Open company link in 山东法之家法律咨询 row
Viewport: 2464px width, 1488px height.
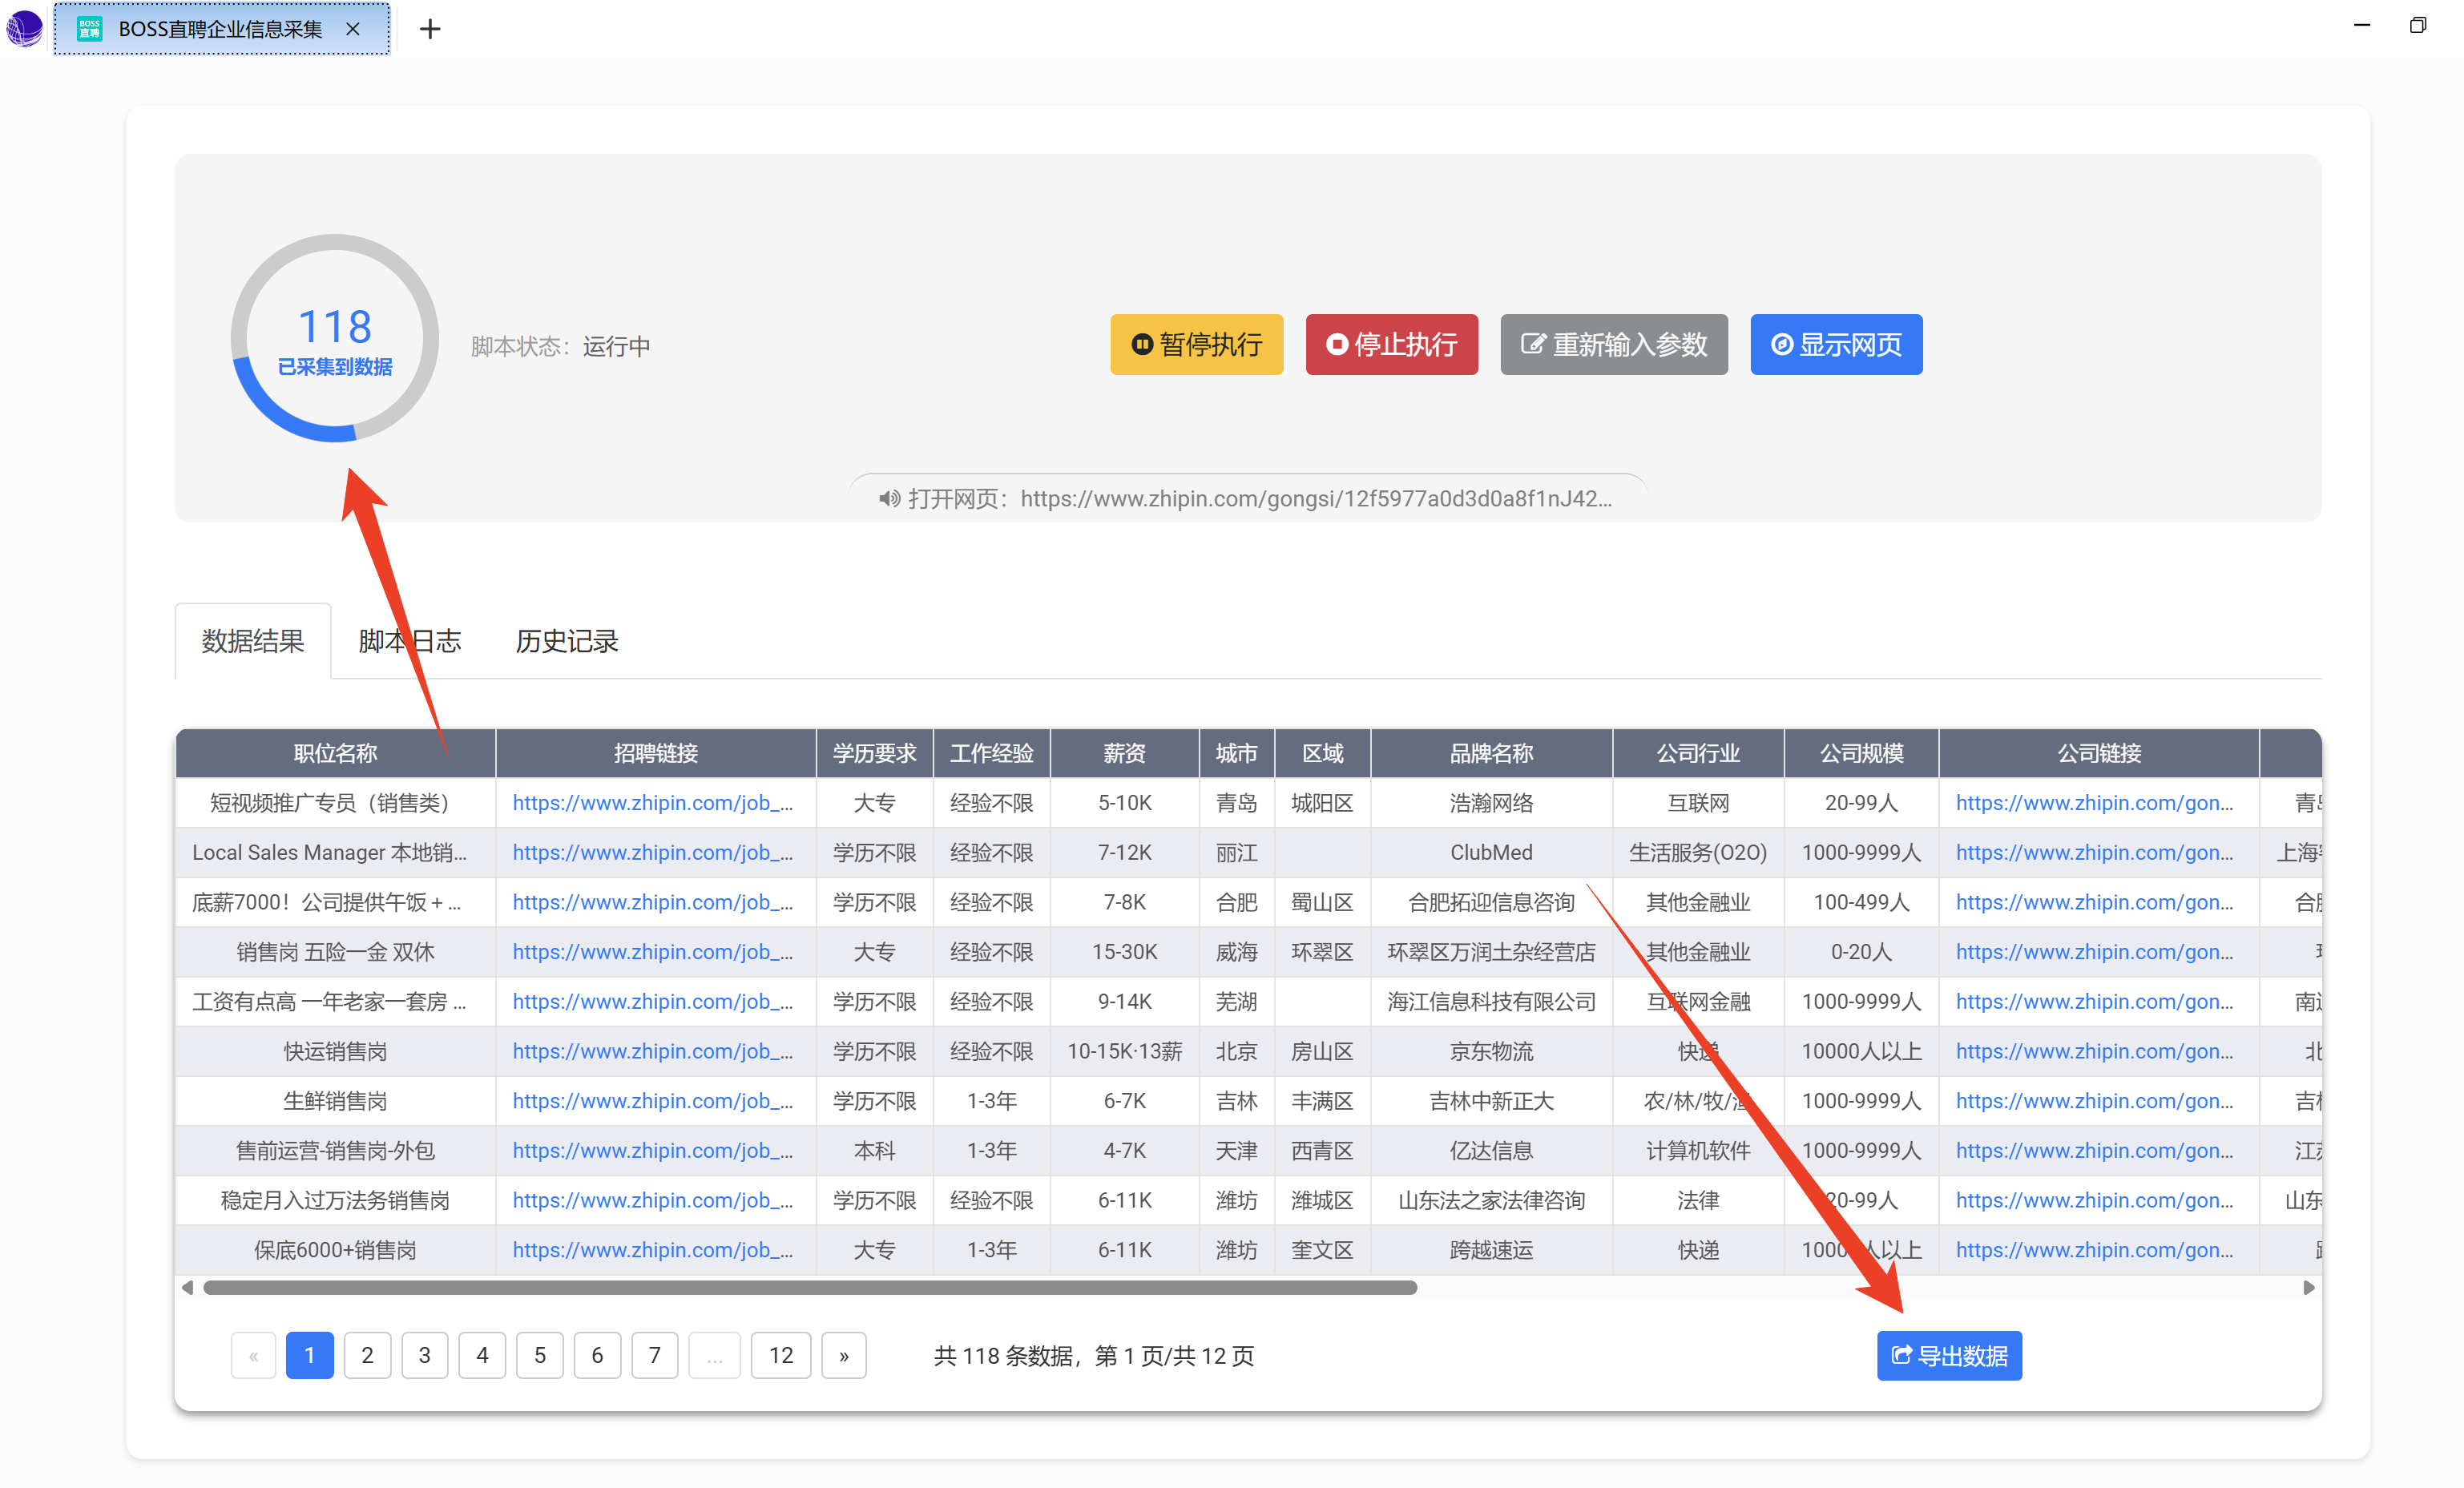point(2094,1200)
